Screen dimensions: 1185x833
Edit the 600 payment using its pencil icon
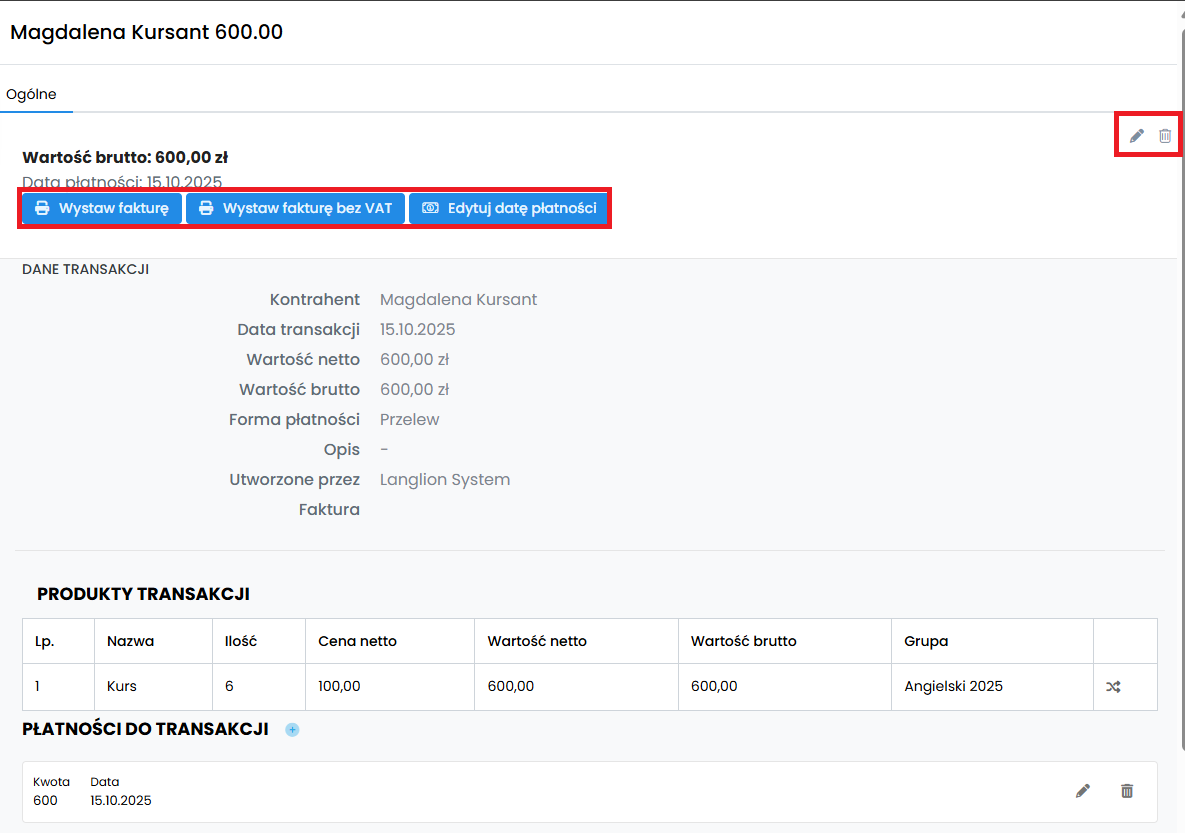[x=1082, y=791]
